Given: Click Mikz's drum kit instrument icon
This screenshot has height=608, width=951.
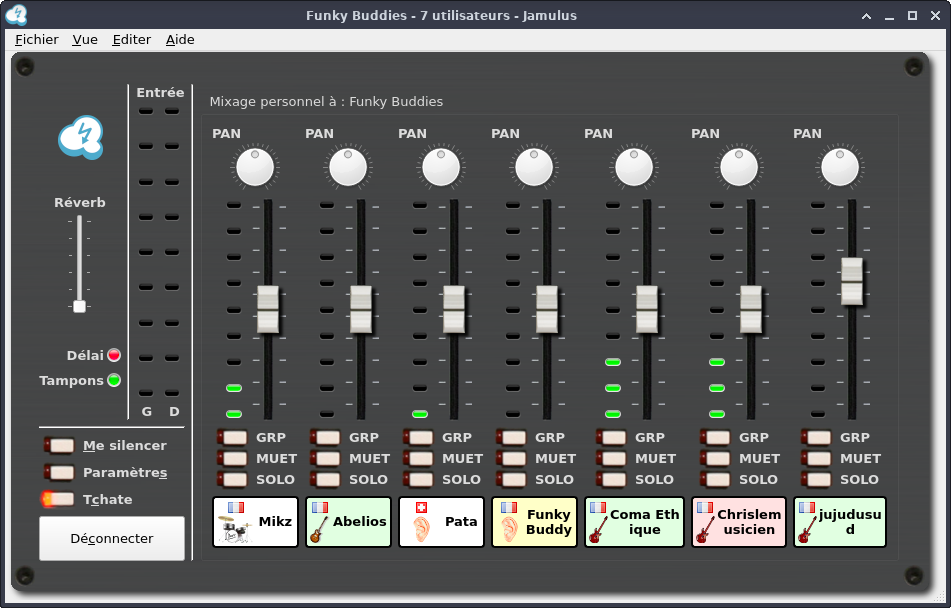Looking at the screenshot, I should pyautogui.click(x=233, y=529).
